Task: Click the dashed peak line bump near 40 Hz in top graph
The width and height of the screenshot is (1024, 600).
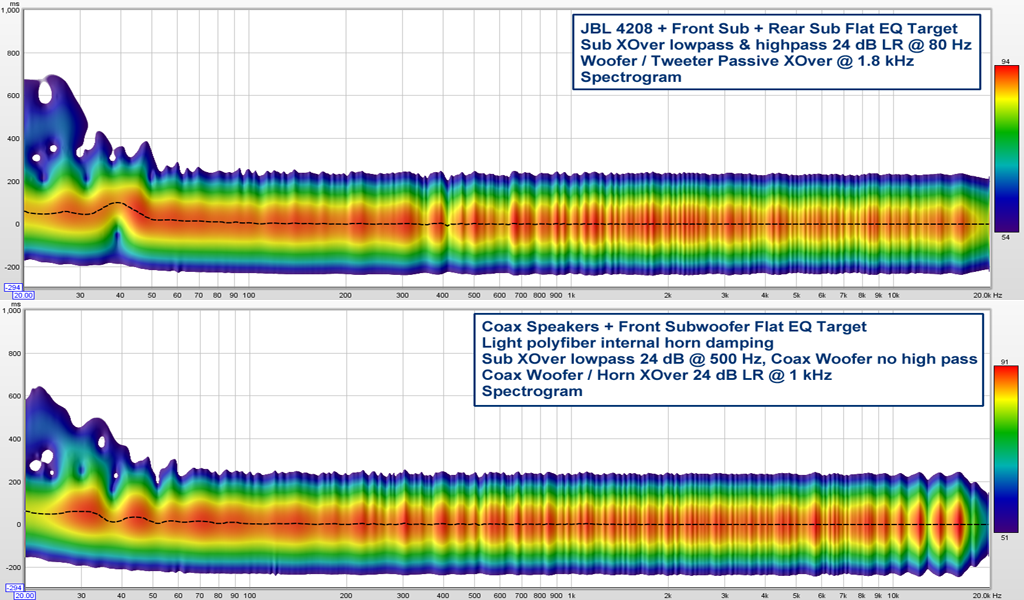Action: pos(118,203)
